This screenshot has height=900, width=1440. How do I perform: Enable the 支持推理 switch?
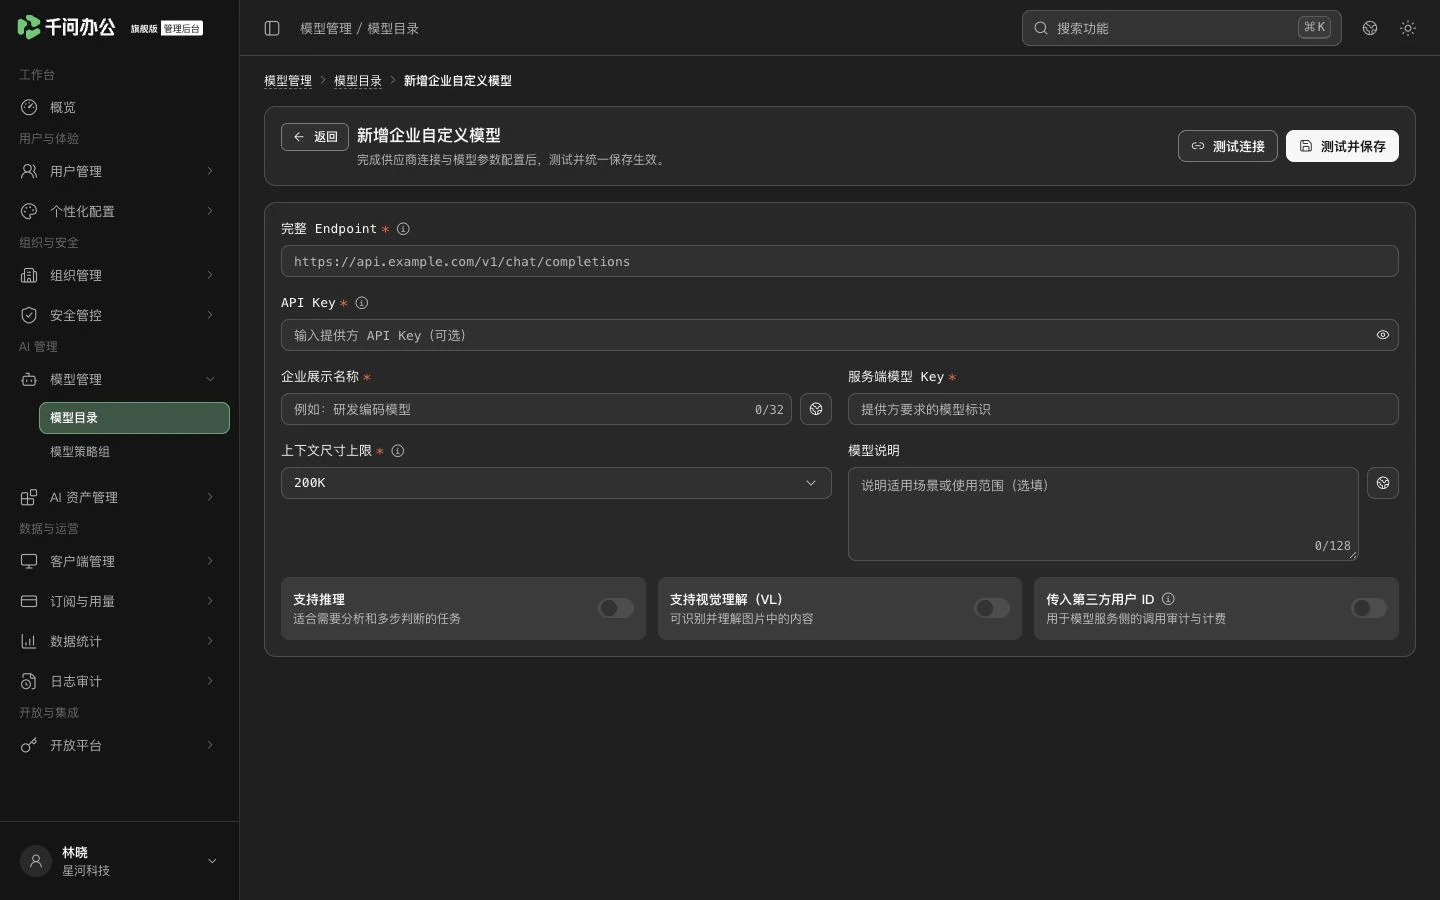pos(616,608)
